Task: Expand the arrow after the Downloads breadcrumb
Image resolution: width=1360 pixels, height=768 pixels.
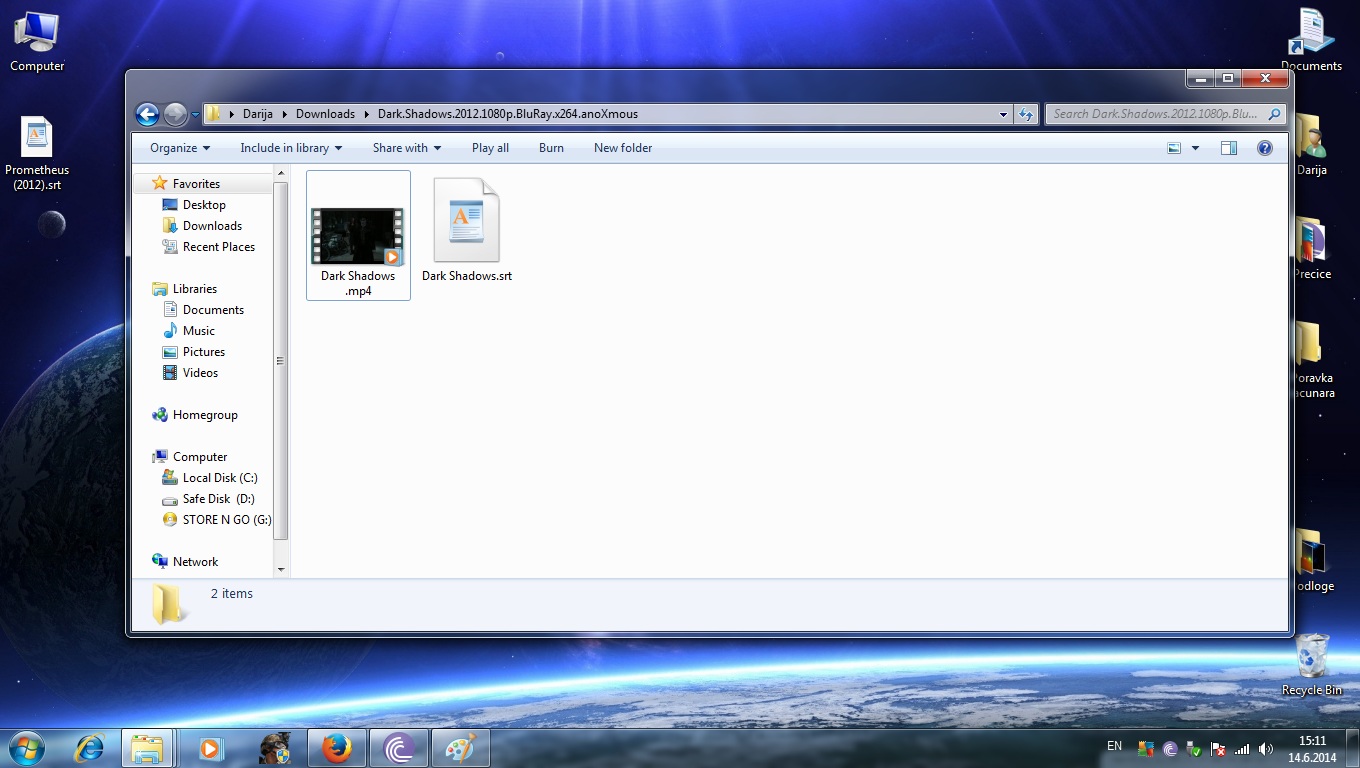Action: 367,114
